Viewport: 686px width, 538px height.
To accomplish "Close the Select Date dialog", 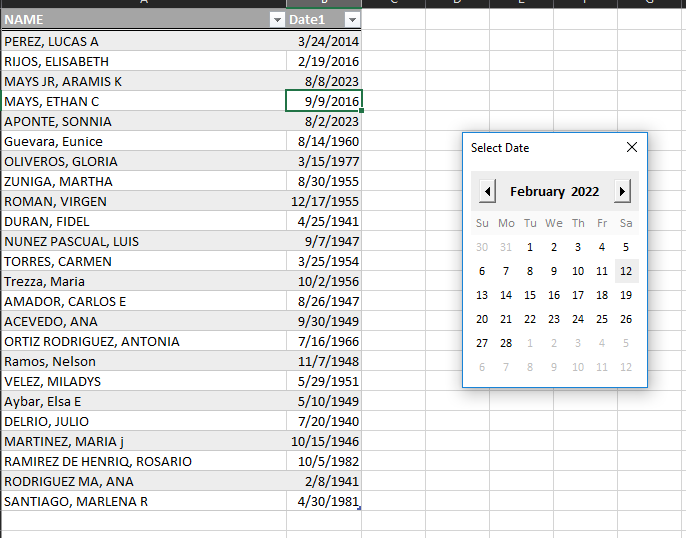I will click(632, 147).
